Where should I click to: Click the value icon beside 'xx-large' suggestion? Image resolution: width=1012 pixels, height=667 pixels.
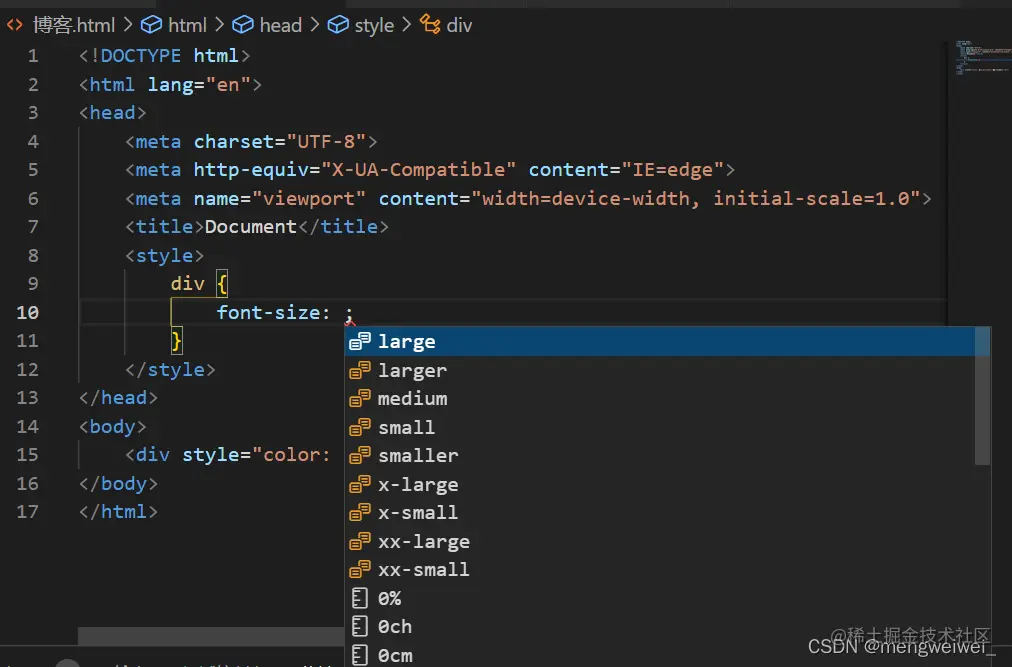[360, 541]
